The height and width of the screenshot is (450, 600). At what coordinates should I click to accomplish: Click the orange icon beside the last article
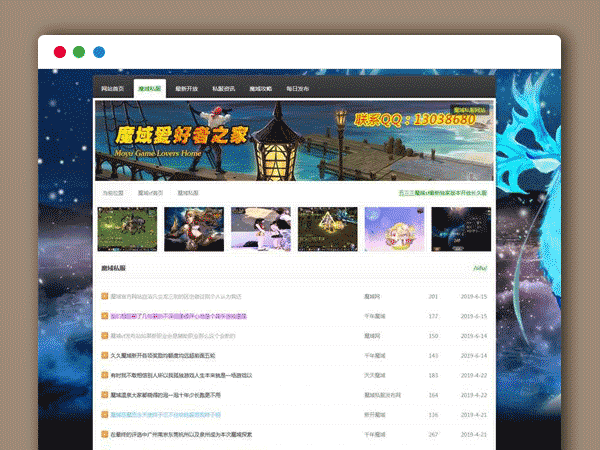pyautogui.click(x=104, y=434)
